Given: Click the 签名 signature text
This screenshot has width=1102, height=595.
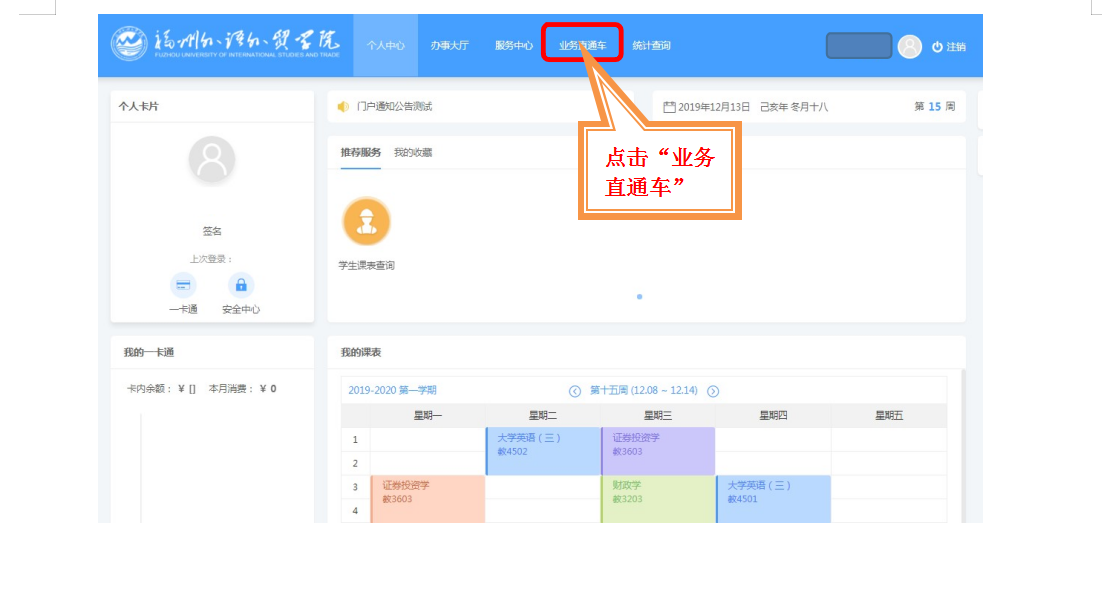Looking at the screenshot, I should (x=212, y=231).
